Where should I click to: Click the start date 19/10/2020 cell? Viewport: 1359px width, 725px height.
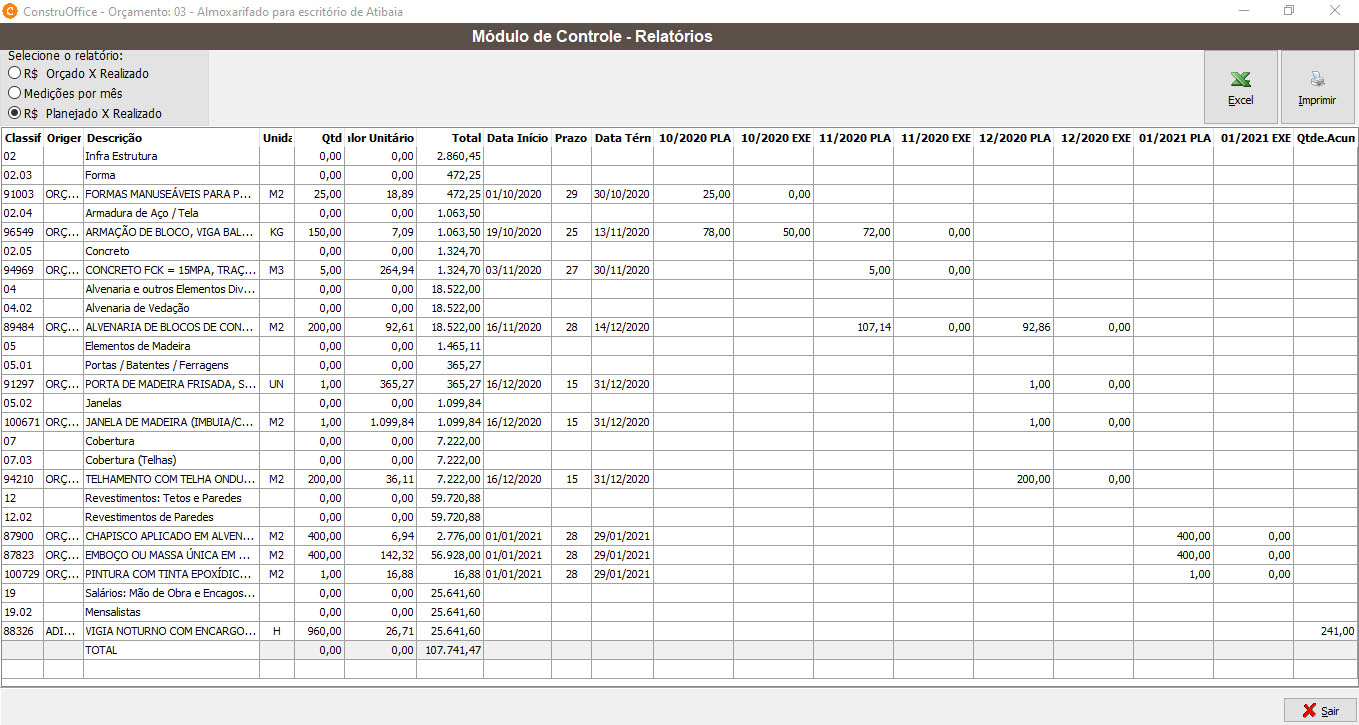pos(517,232)
